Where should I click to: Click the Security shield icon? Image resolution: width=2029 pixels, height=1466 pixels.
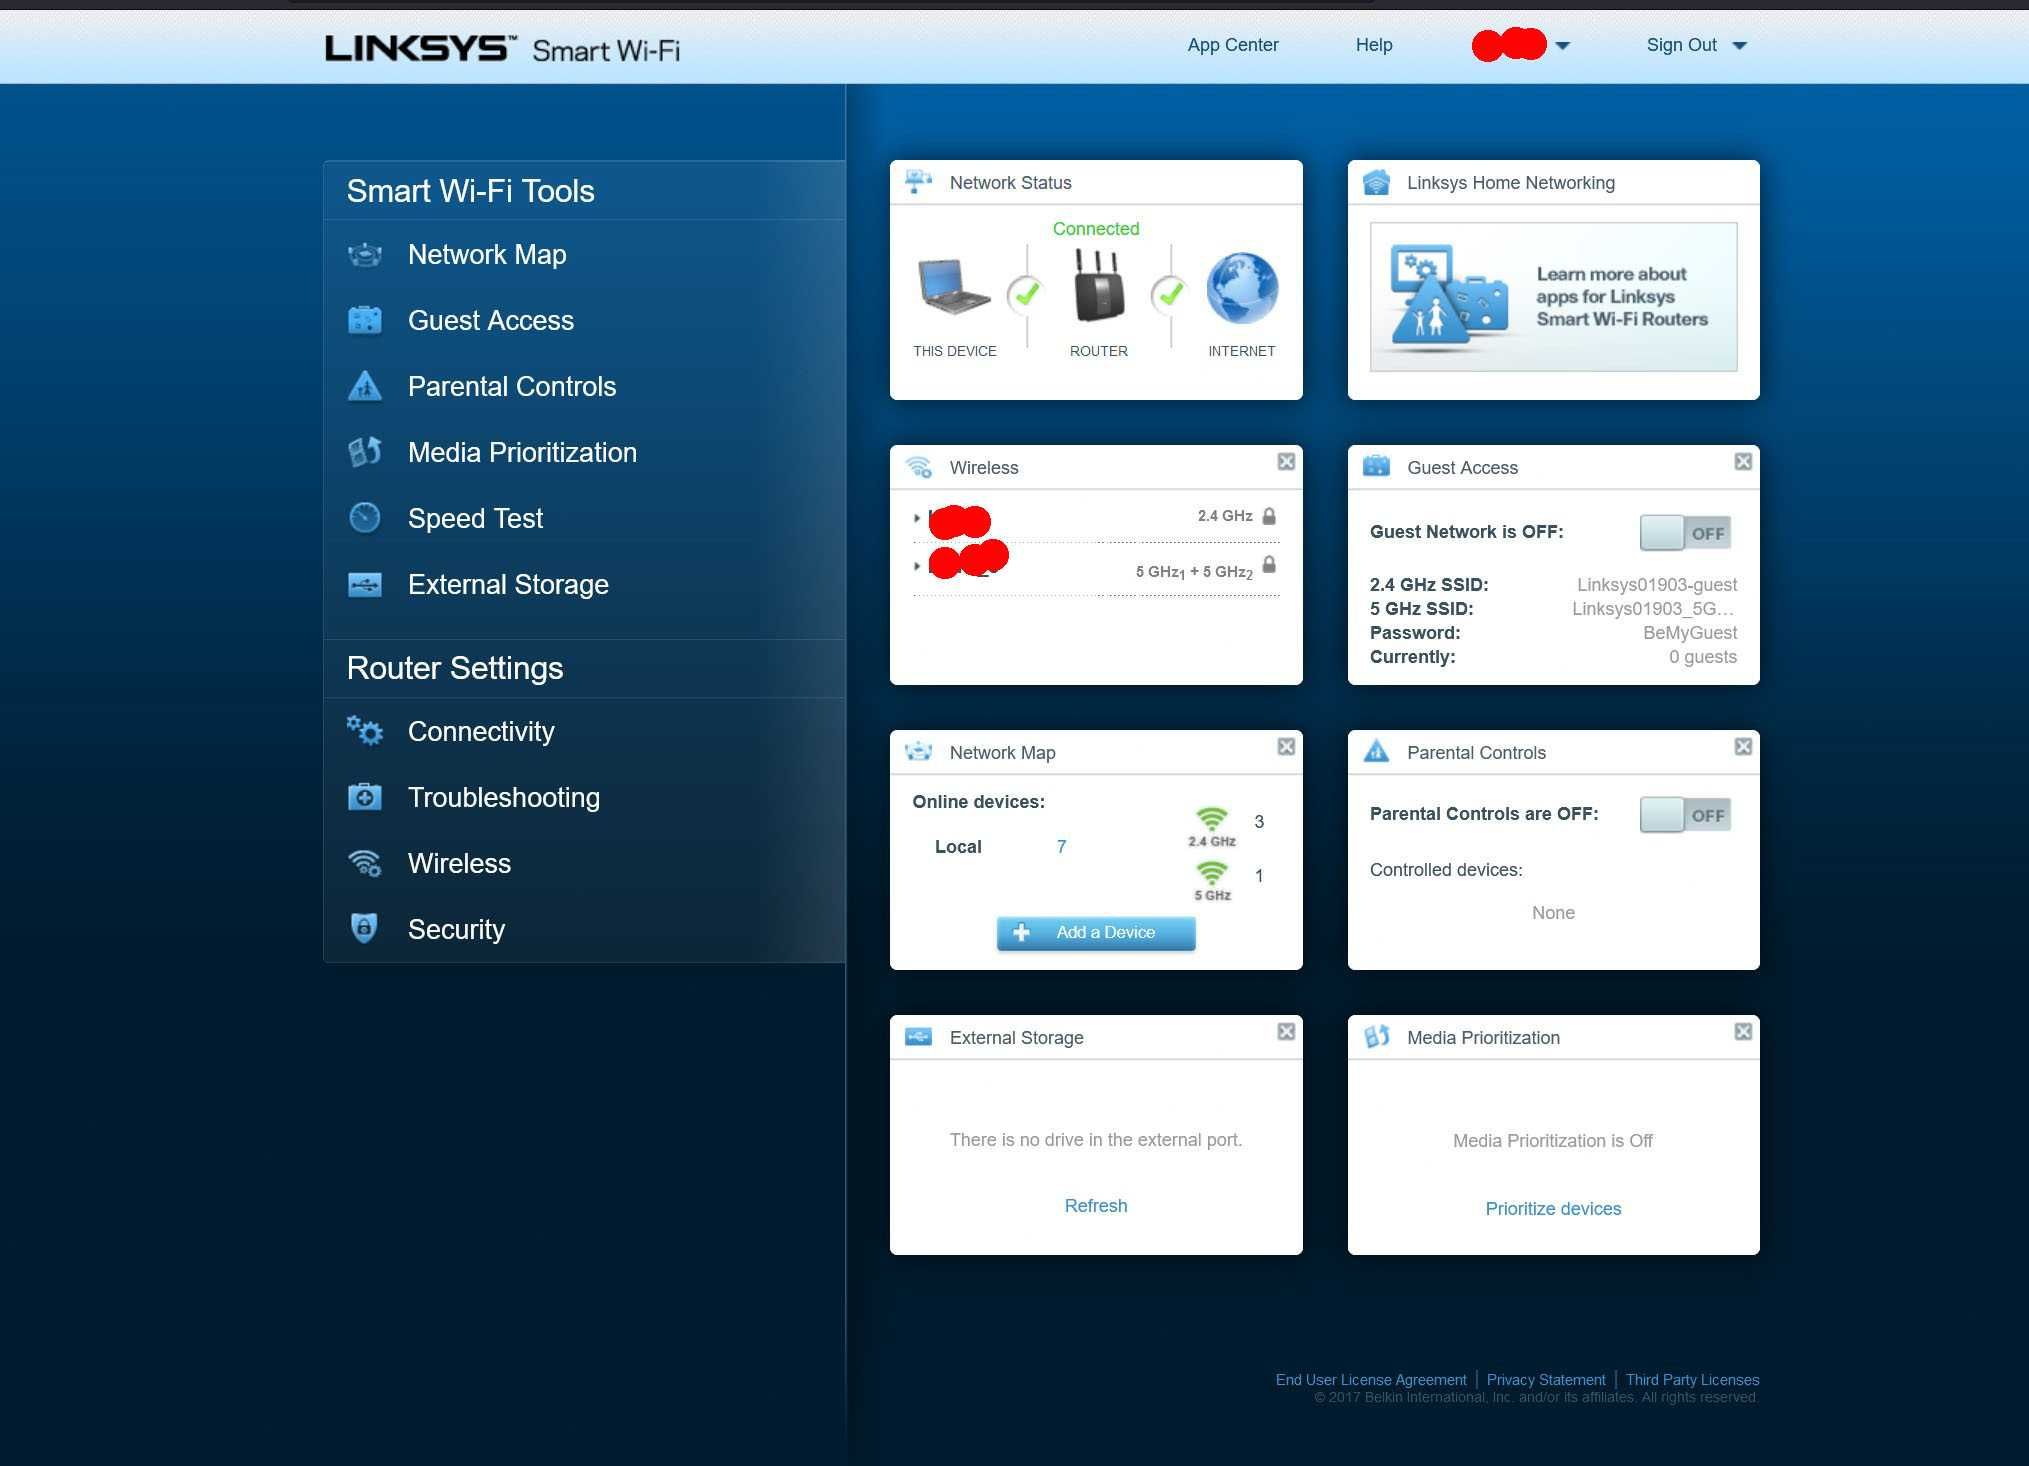tap(364, 928)
